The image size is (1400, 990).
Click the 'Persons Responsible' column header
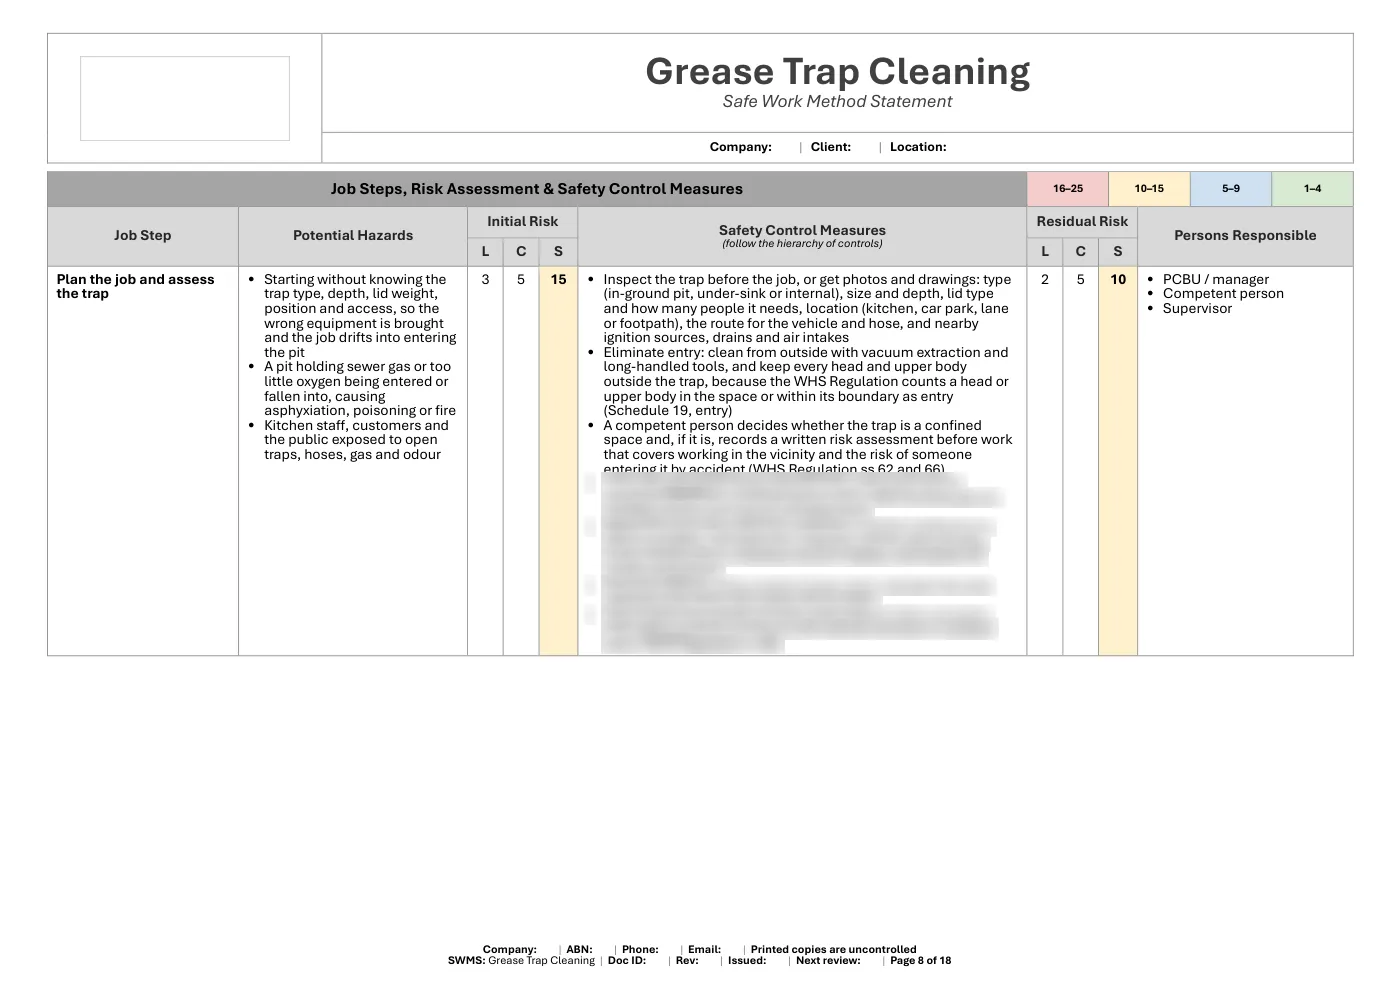[1245, 236]
